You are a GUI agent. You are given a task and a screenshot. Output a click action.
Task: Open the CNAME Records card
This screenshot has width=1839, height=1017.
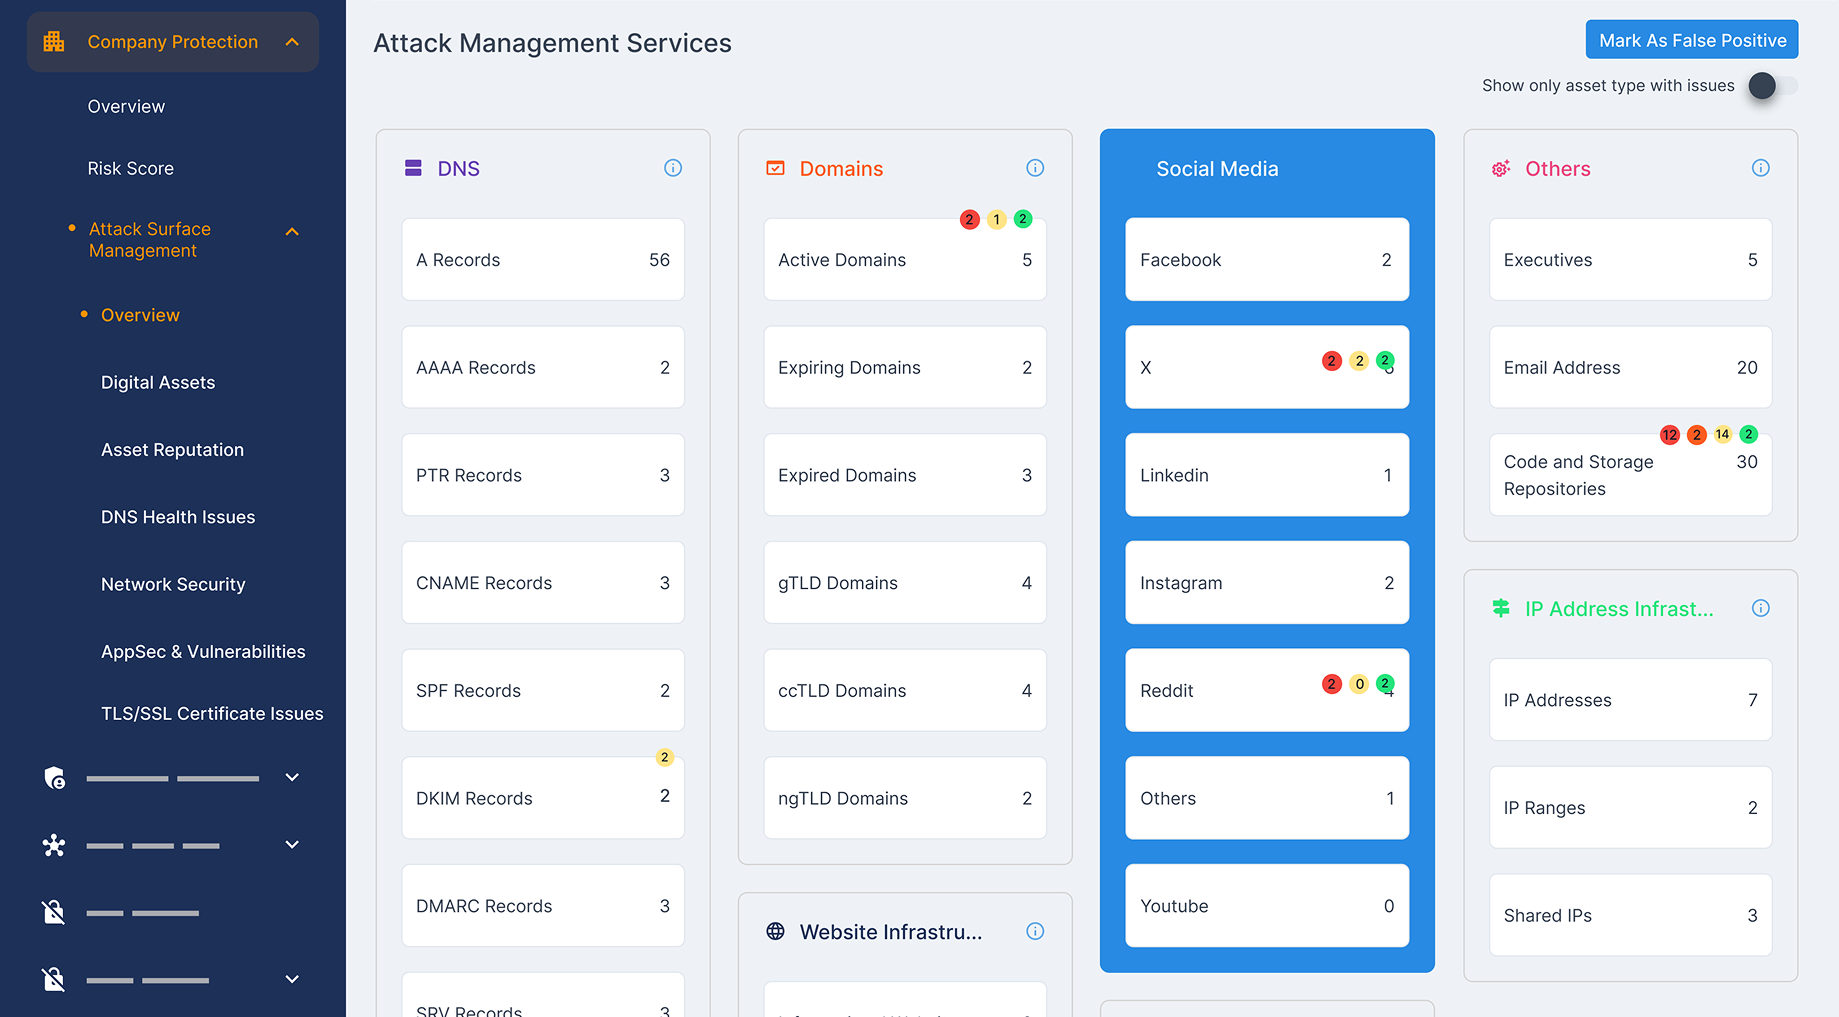(x=543, y=583)
